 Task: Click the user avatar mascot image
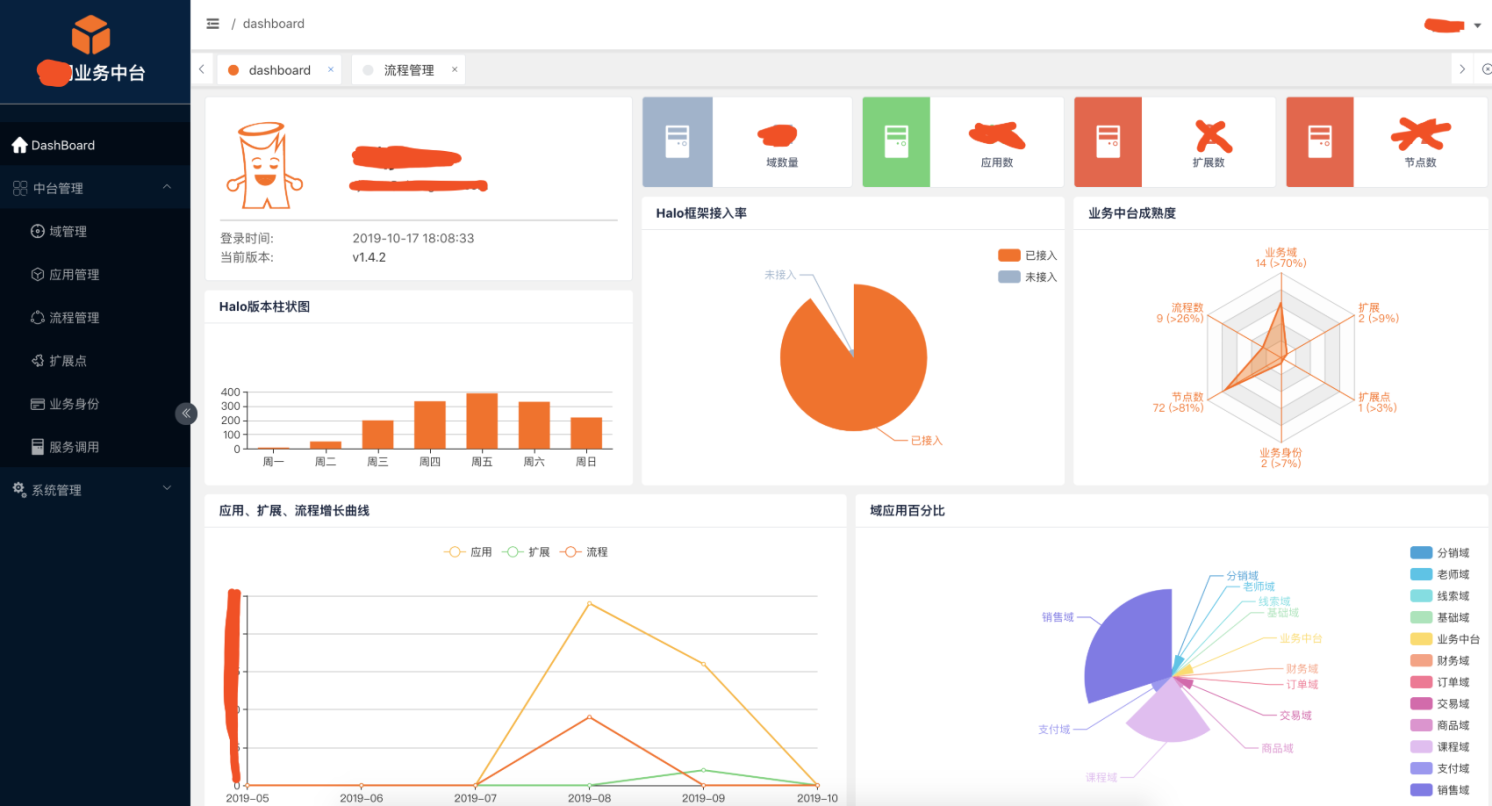click(x=265, y=167)
